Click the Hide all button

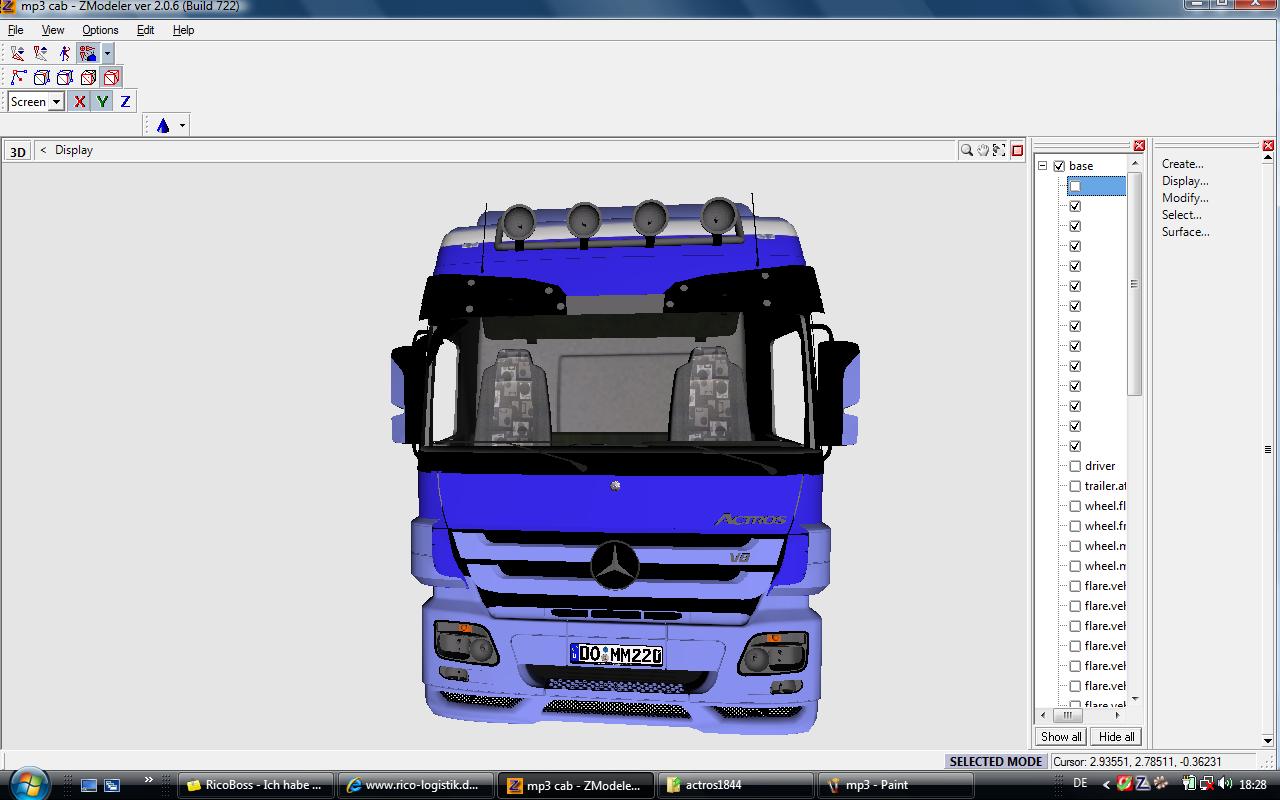point(1116,737)
